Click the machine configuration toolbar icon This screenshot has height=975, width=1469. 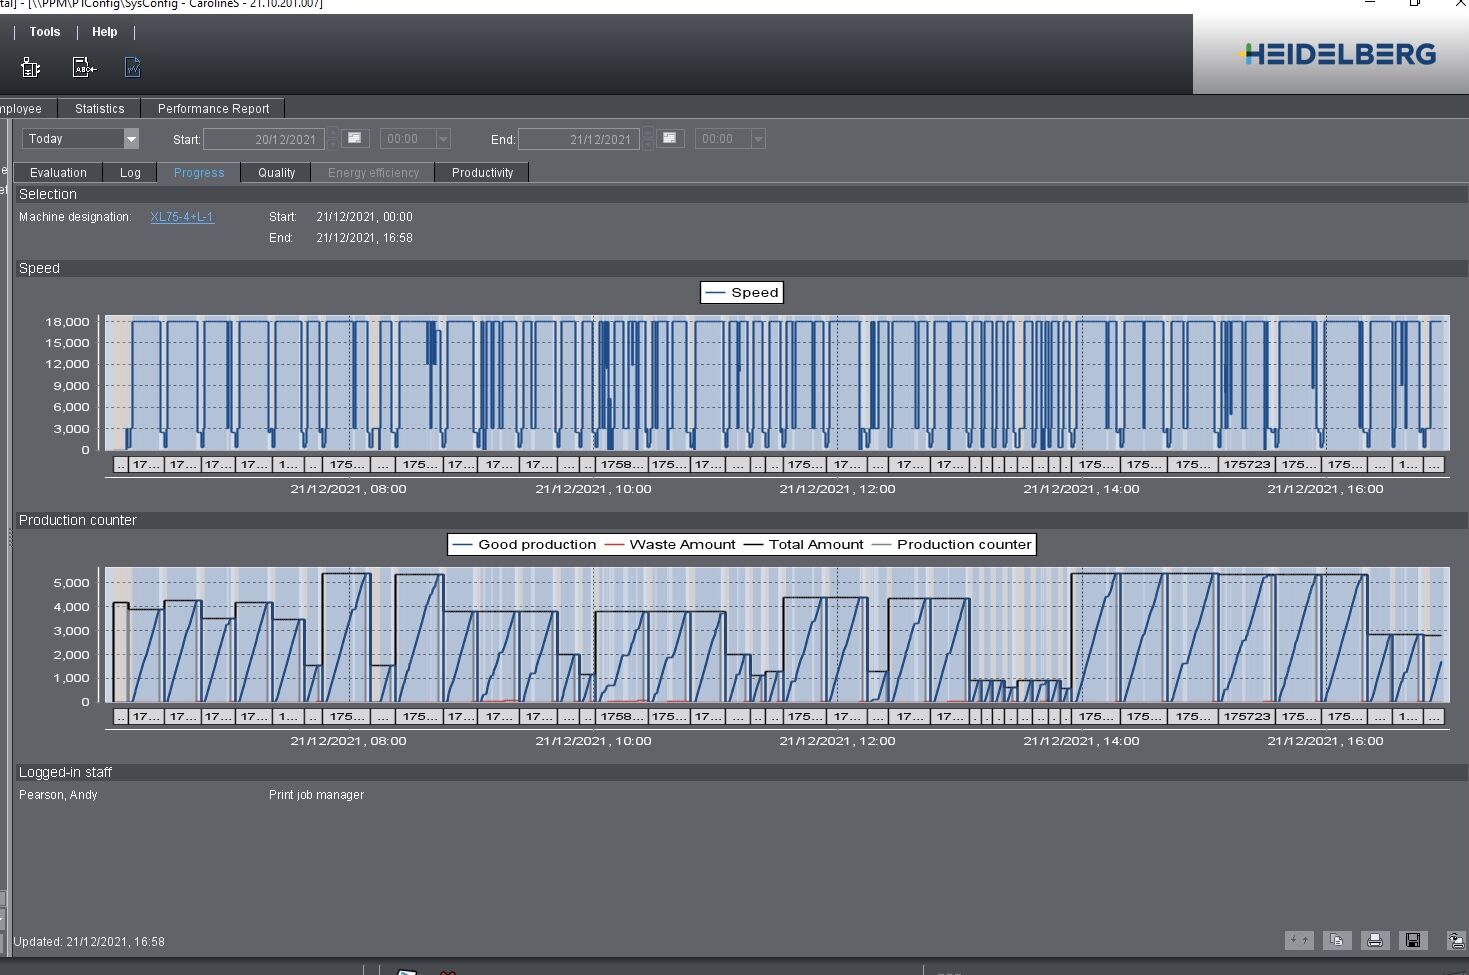point(31,67)
